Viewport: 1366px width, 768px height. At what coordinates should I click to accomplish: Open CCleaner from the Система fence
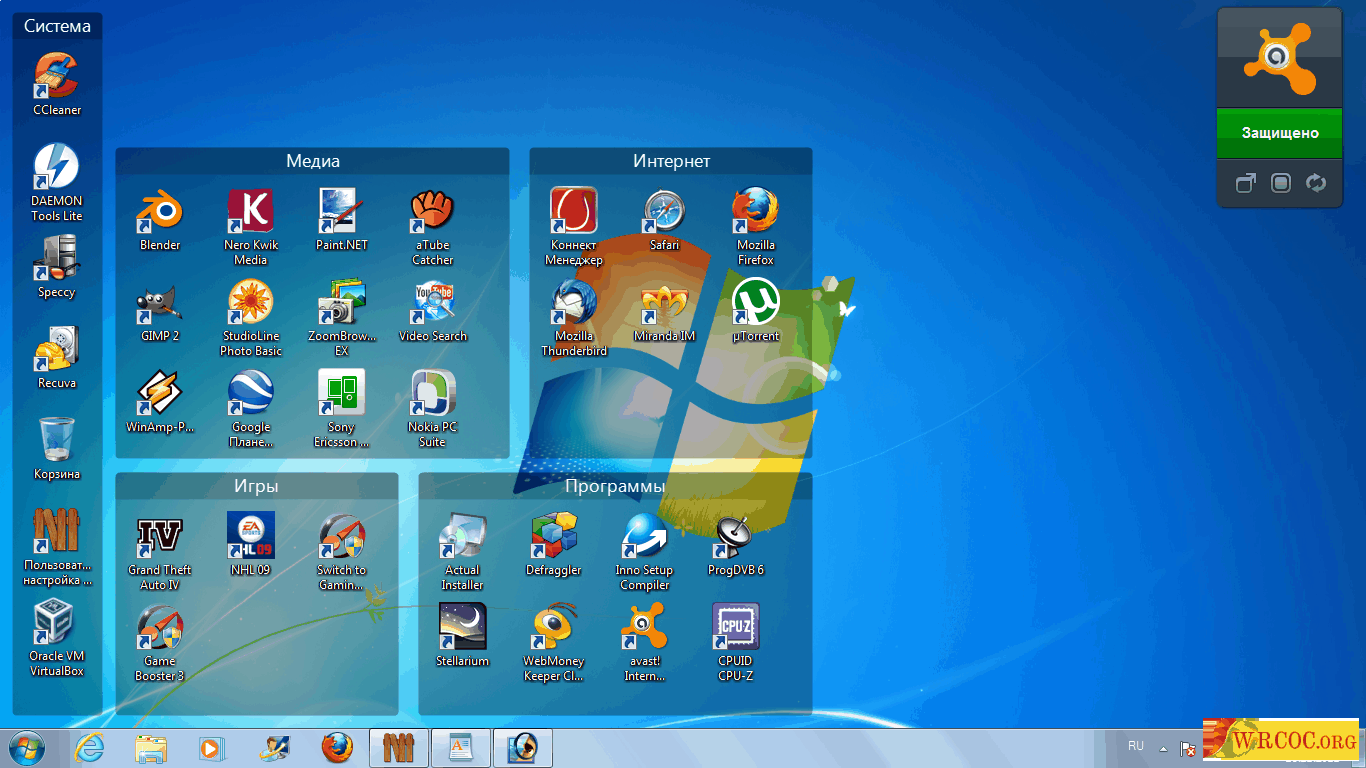tap(57, 85)
